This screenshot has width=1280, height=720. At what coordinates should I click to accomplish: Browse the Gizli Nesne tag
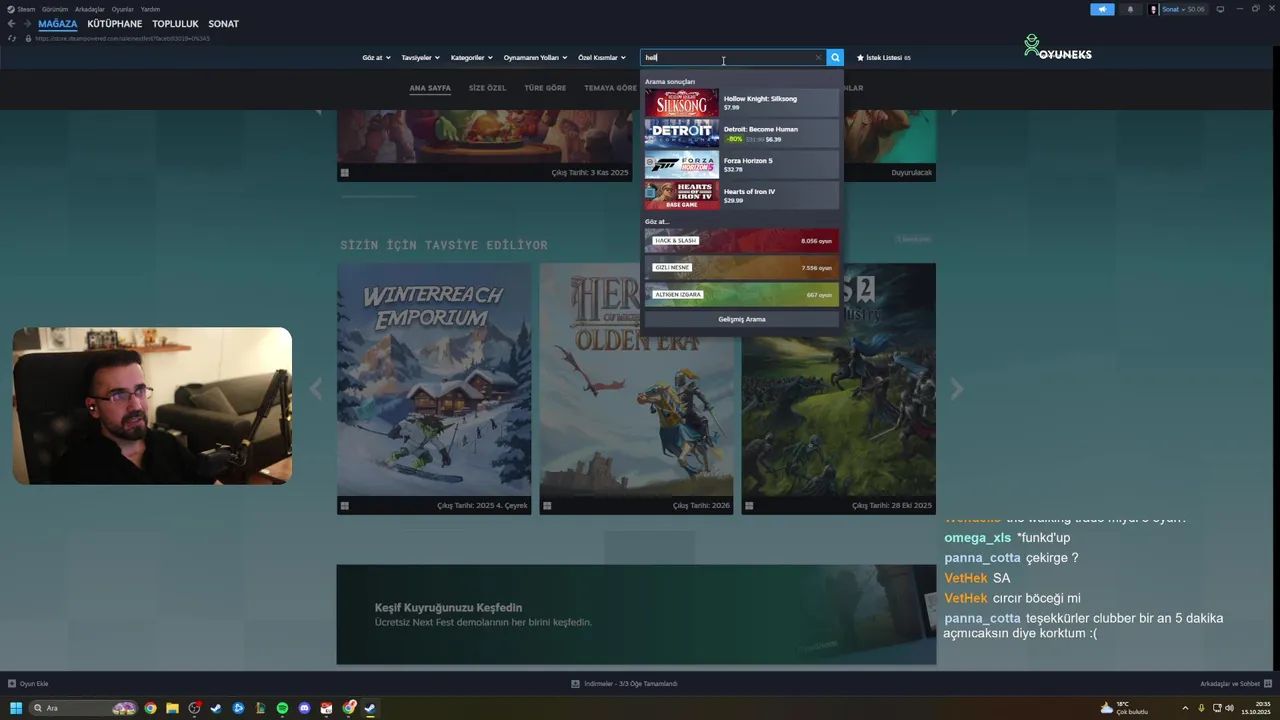(741, 268)
